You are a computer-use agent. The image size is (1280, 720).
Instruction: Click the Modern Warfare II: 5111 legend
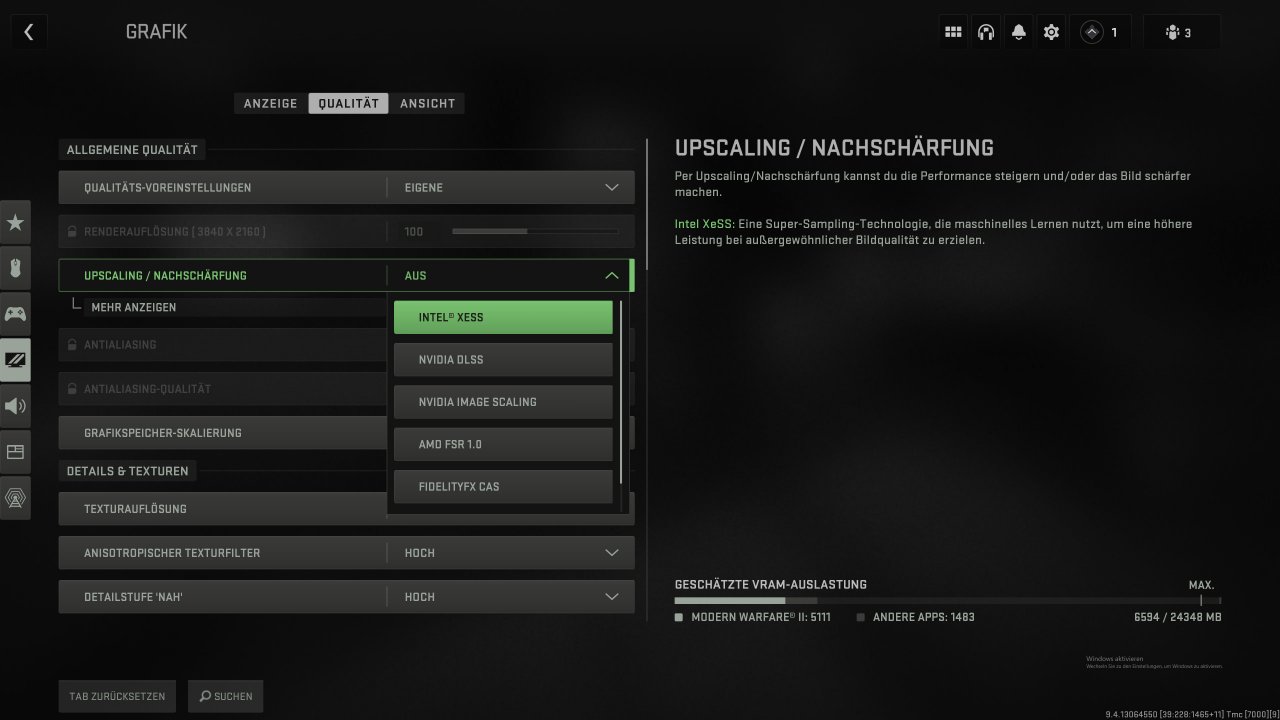(x=753, y=617)
